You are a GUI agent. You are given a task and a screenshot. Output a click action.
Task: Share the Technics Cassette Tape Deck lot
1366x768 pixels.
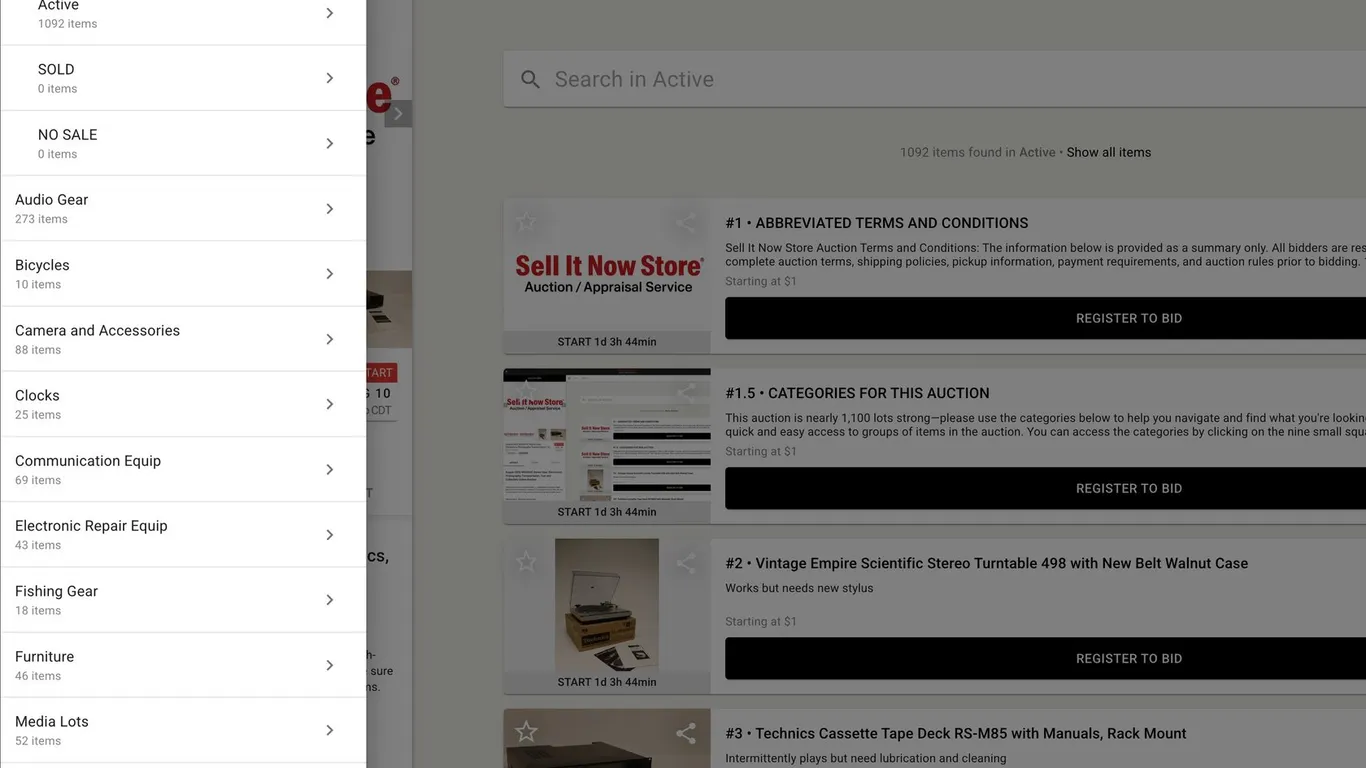pyautogui.click(x=686, y=733)
